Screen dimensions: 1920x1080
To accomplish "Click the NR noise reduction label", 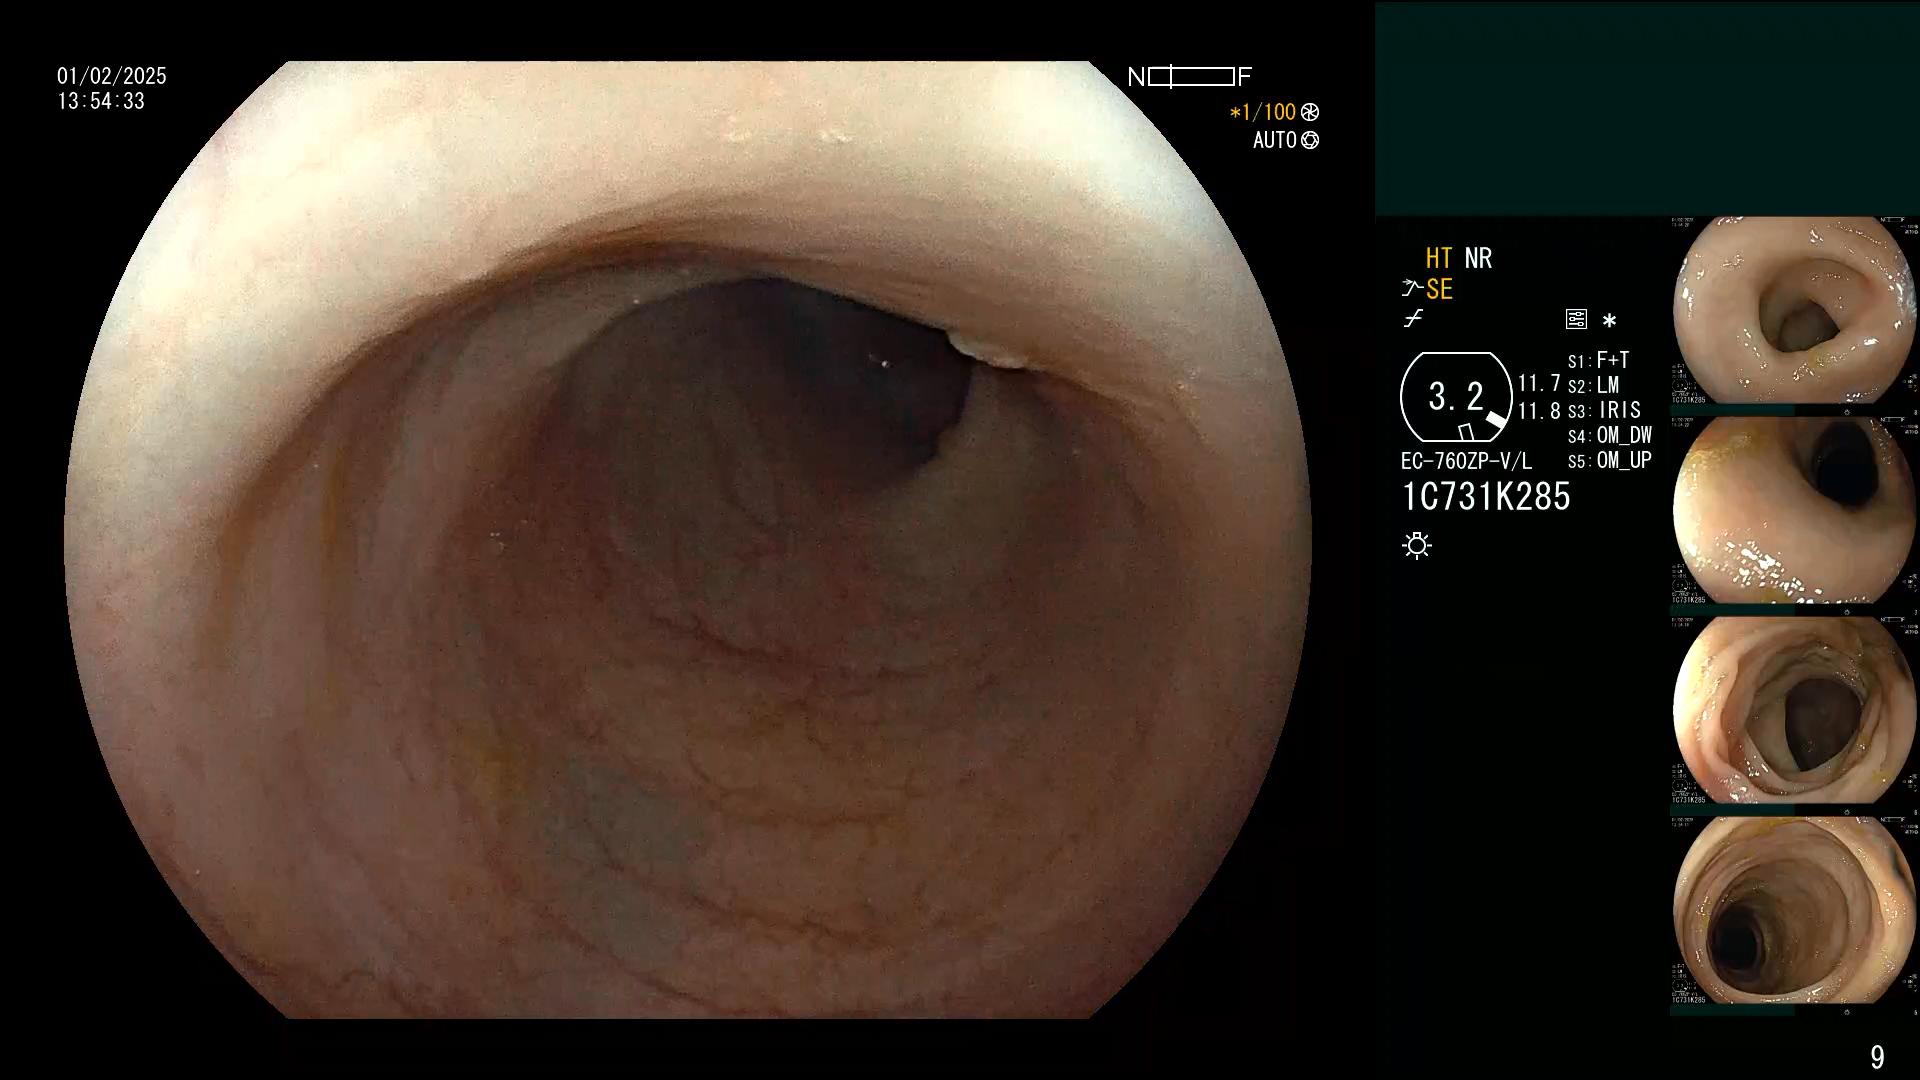I will pos(1478,258).
